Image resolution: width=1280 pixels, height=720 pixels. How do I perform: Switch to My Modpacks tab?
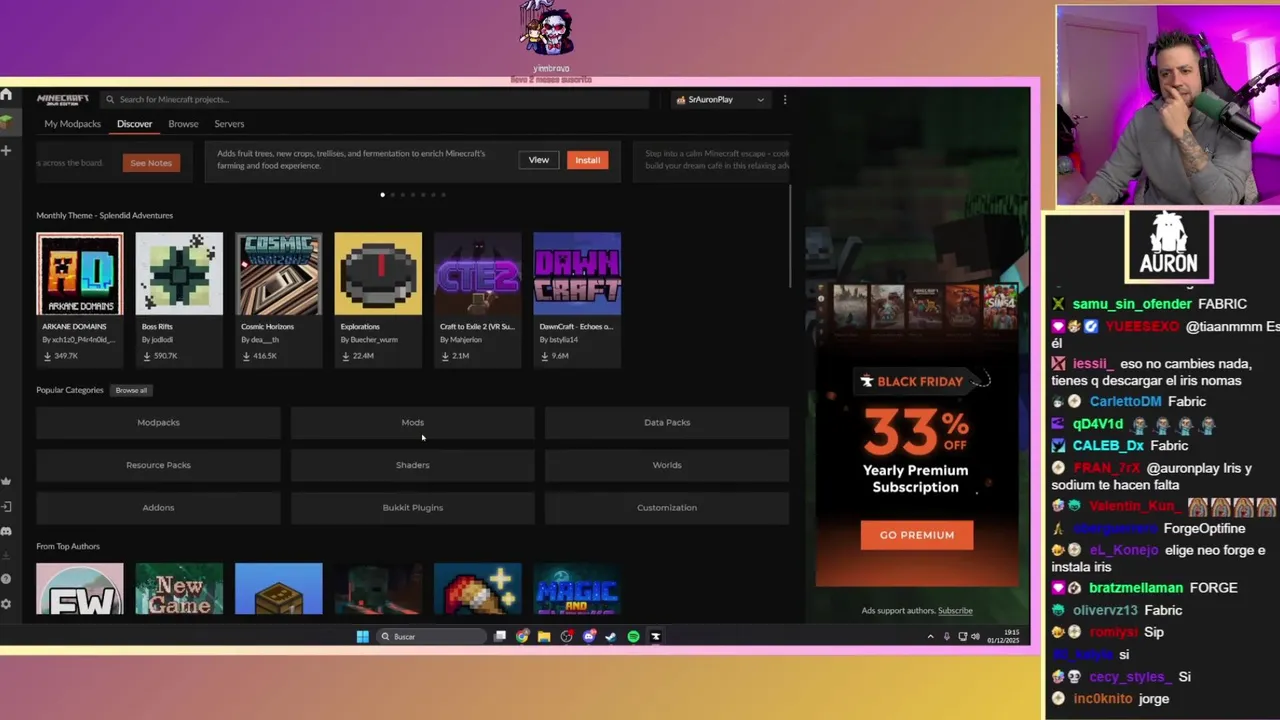(72, 124)
